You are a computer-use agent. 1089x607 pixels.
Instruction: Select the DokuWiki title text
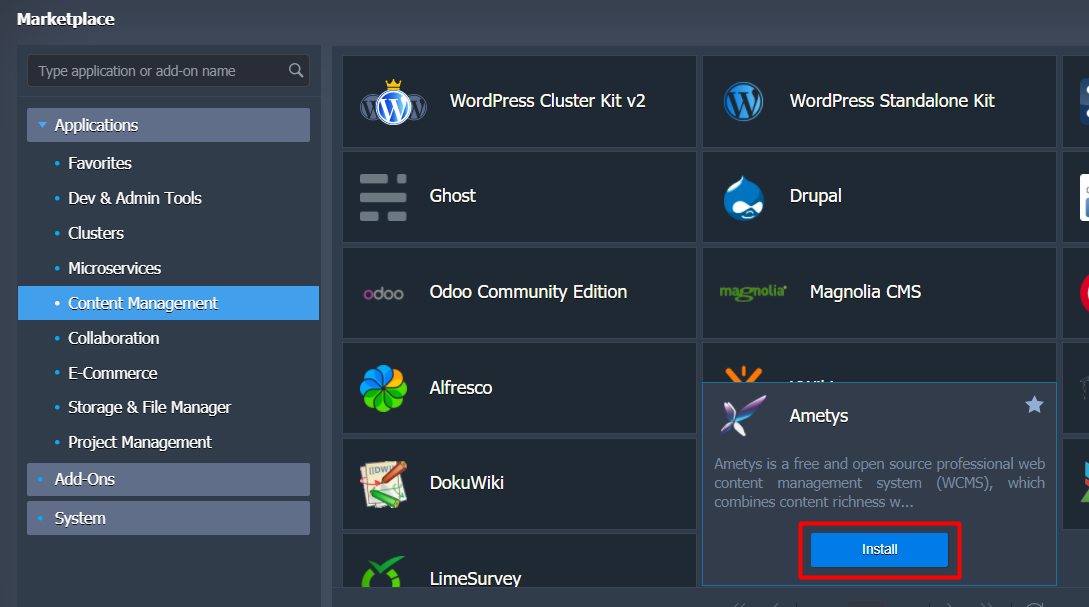tap(467, 483)
